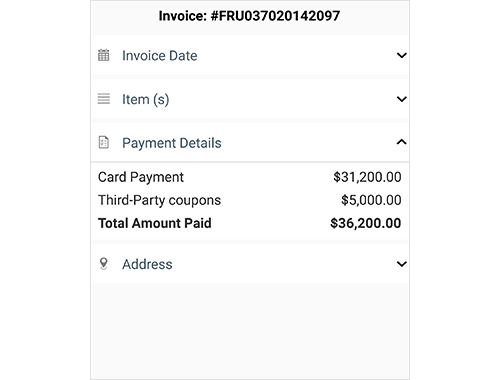Click the location pin icon beside Address
The height and width of the screenshot is (380, 500).
pos(104,264)
